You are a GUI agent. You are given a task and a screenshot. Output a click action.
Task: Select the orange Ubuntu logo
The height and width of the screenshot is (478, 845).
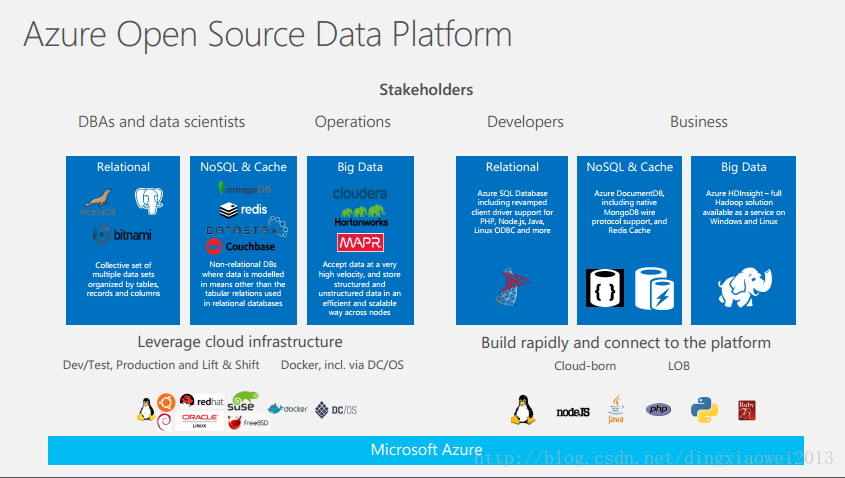[166, 403]
